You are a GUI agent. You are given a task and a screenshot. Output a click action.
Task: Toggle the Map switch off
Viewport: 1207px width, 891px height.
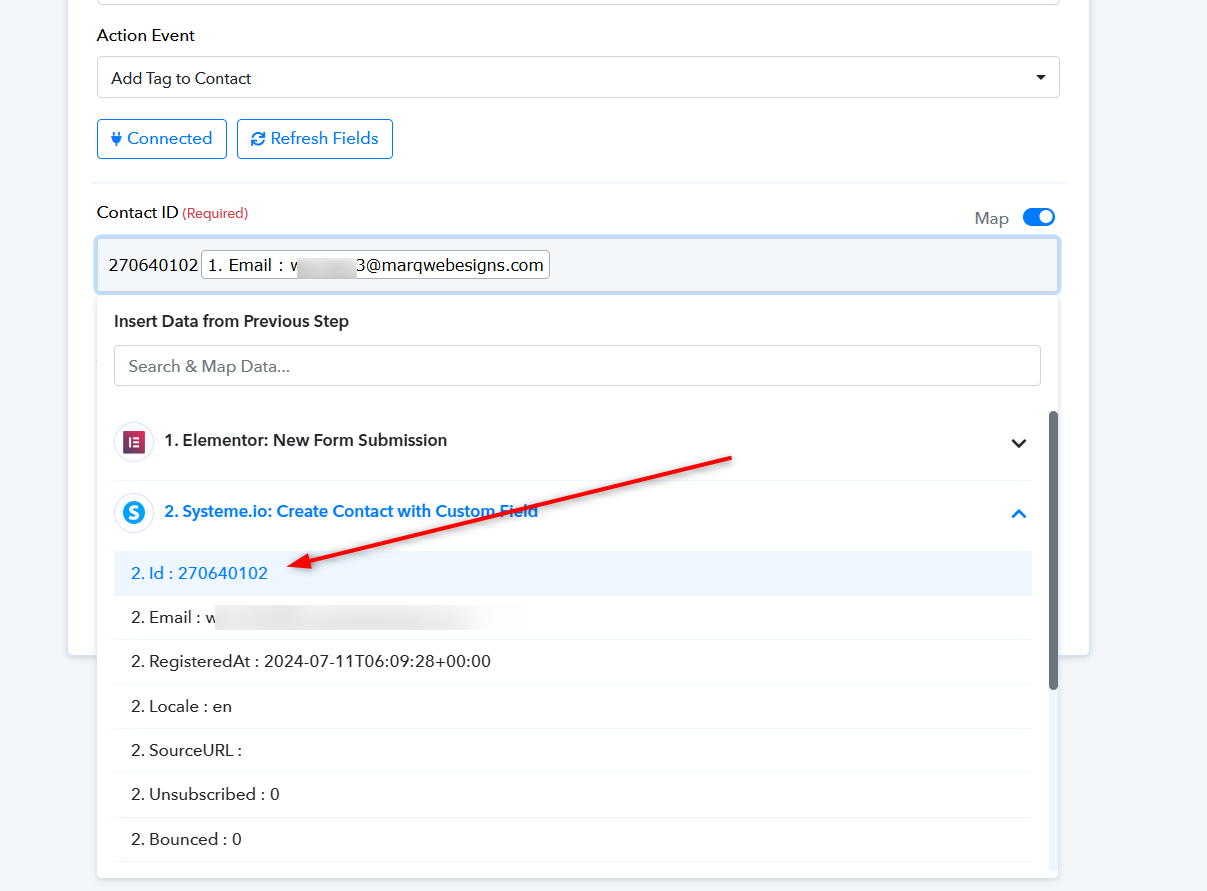pos(1039,217)
